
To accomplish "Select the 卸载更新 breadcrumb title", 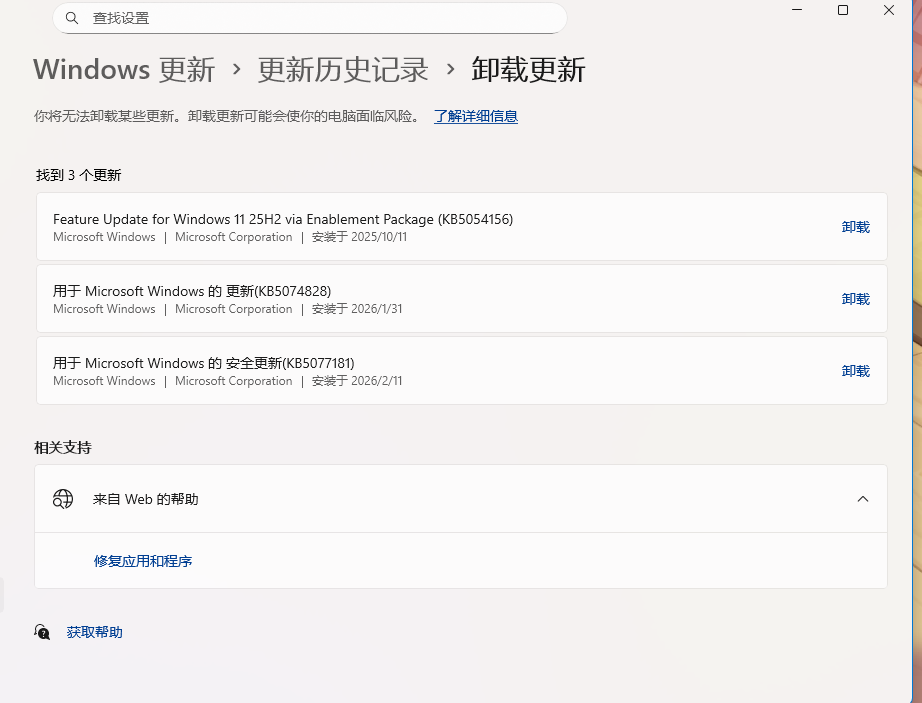I will (527, 70).
